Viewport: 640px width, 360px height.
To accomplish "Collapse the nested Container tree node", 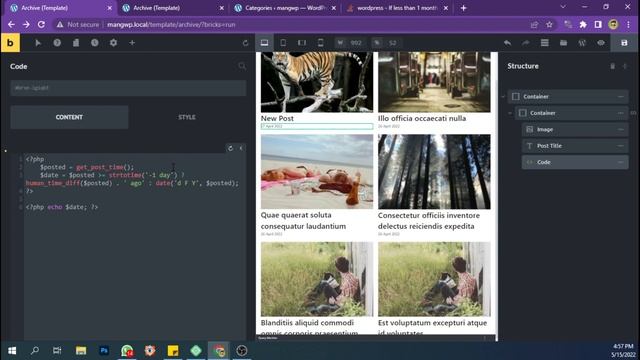I will [510, 113].
